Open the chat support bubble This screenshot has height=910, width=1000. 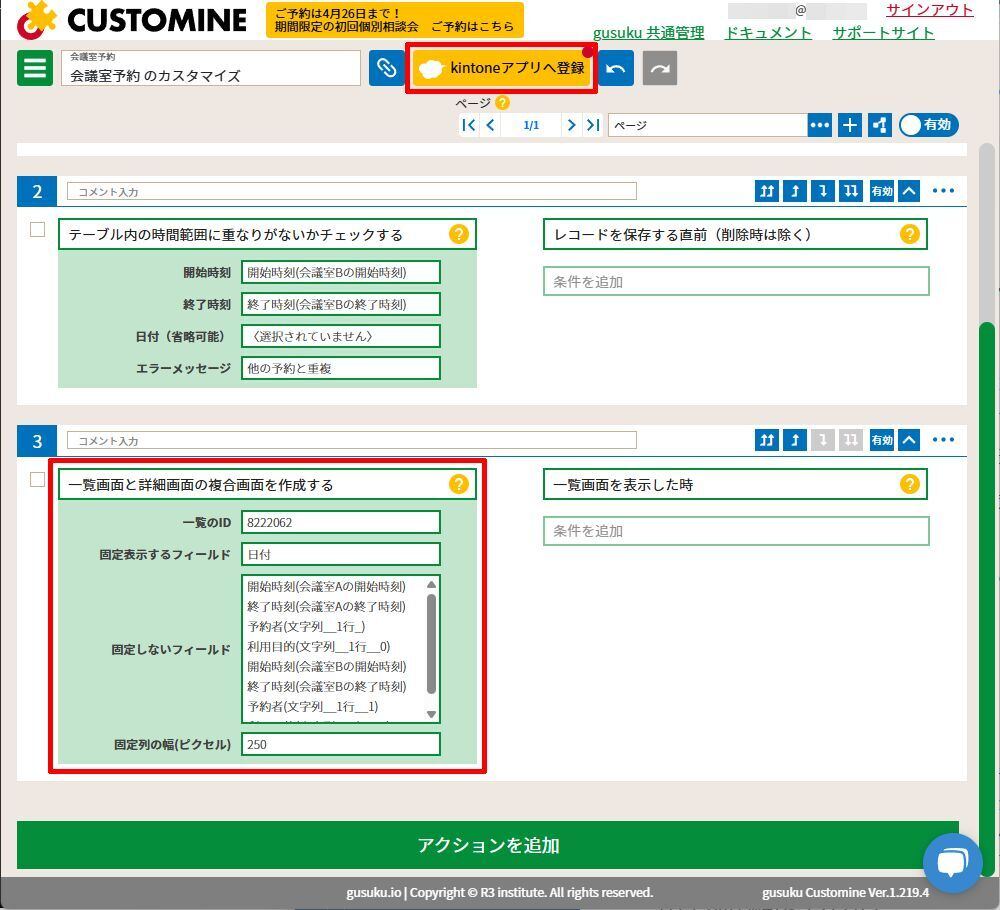953,863
